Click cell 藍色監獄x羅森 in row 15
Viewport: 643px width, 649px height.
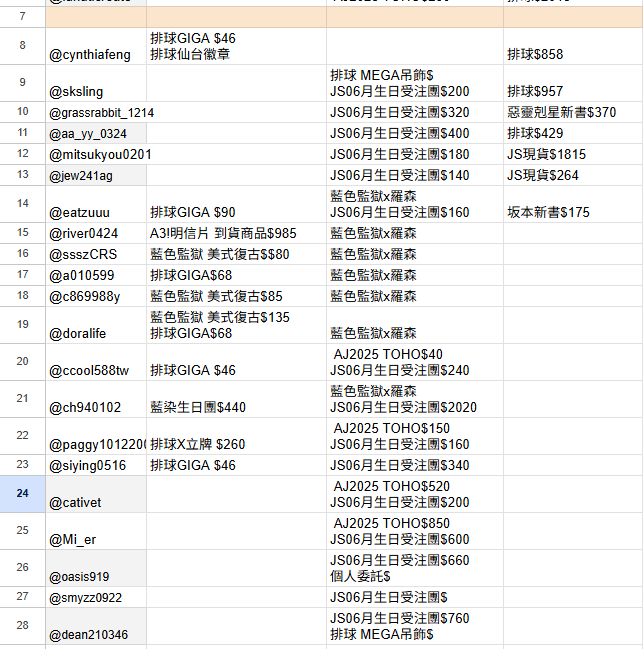(415, 233)
